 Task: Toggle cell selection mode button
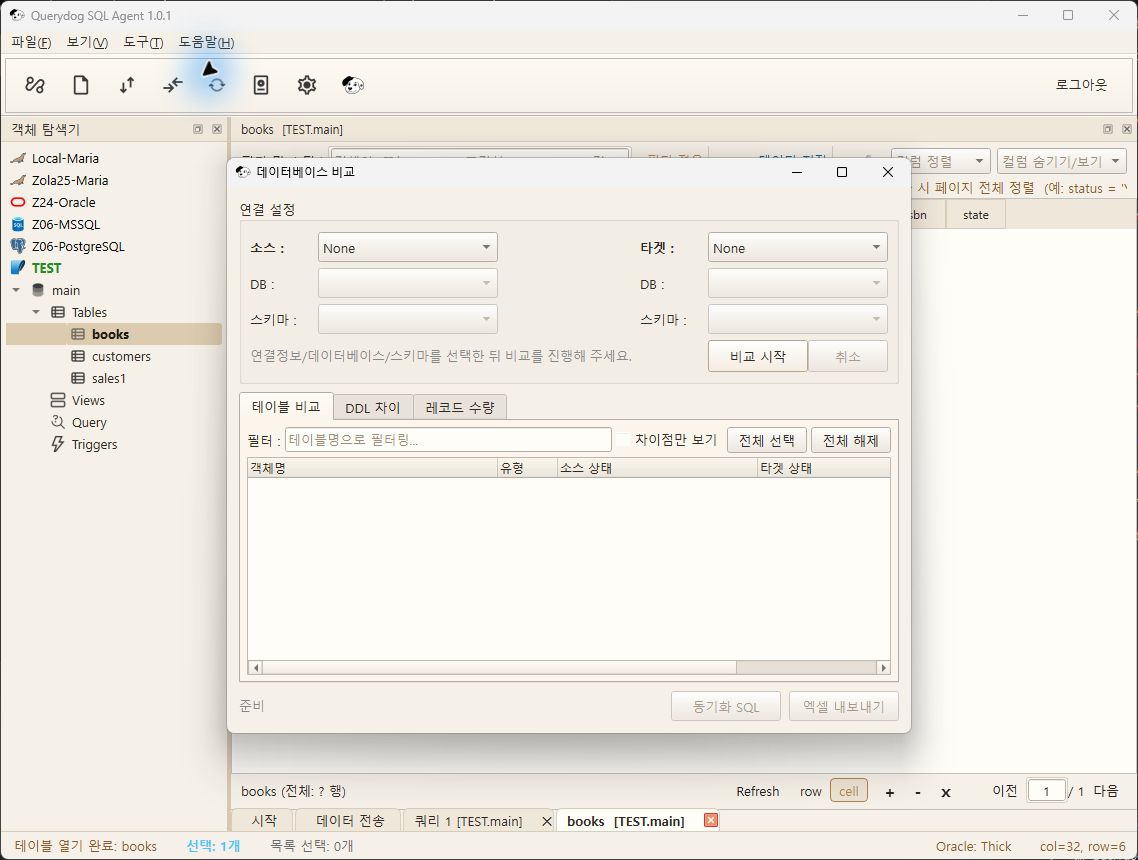tap(848, 791)
